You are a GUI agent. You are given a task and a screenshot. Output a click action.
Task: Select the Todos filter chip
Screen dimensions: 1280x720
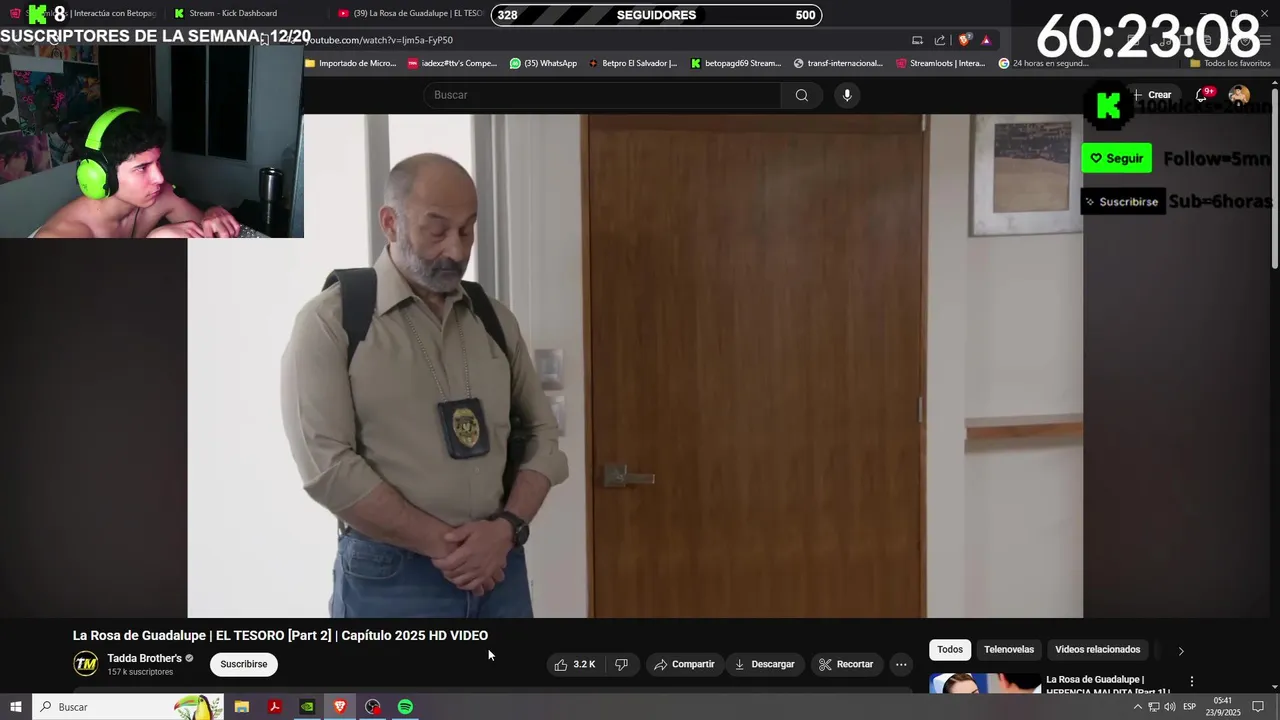tap(950, 650)
